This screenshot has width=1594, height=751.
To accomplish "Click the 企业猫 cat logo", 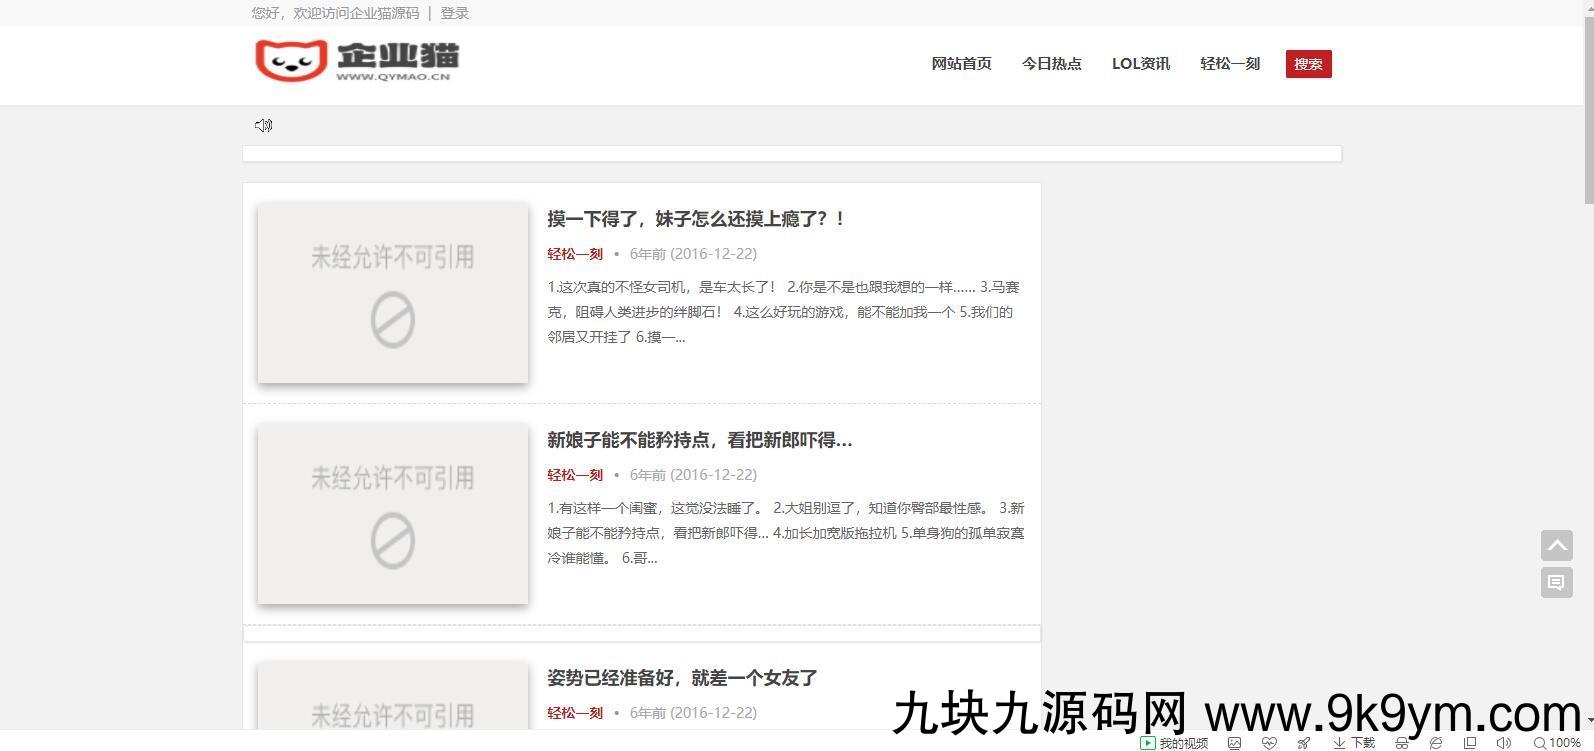I will [356, 61].
